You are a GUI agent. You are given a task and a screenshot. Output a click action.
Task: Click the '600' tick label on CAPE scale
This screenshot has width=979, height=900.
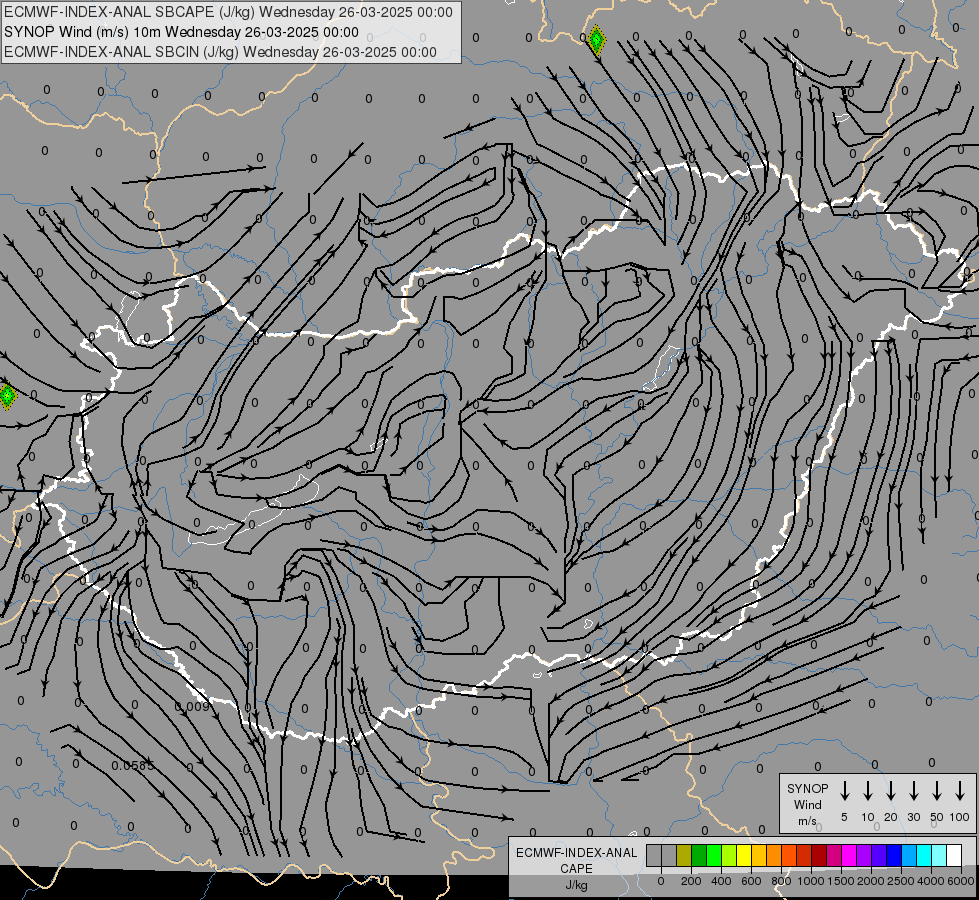coord(751,881)
